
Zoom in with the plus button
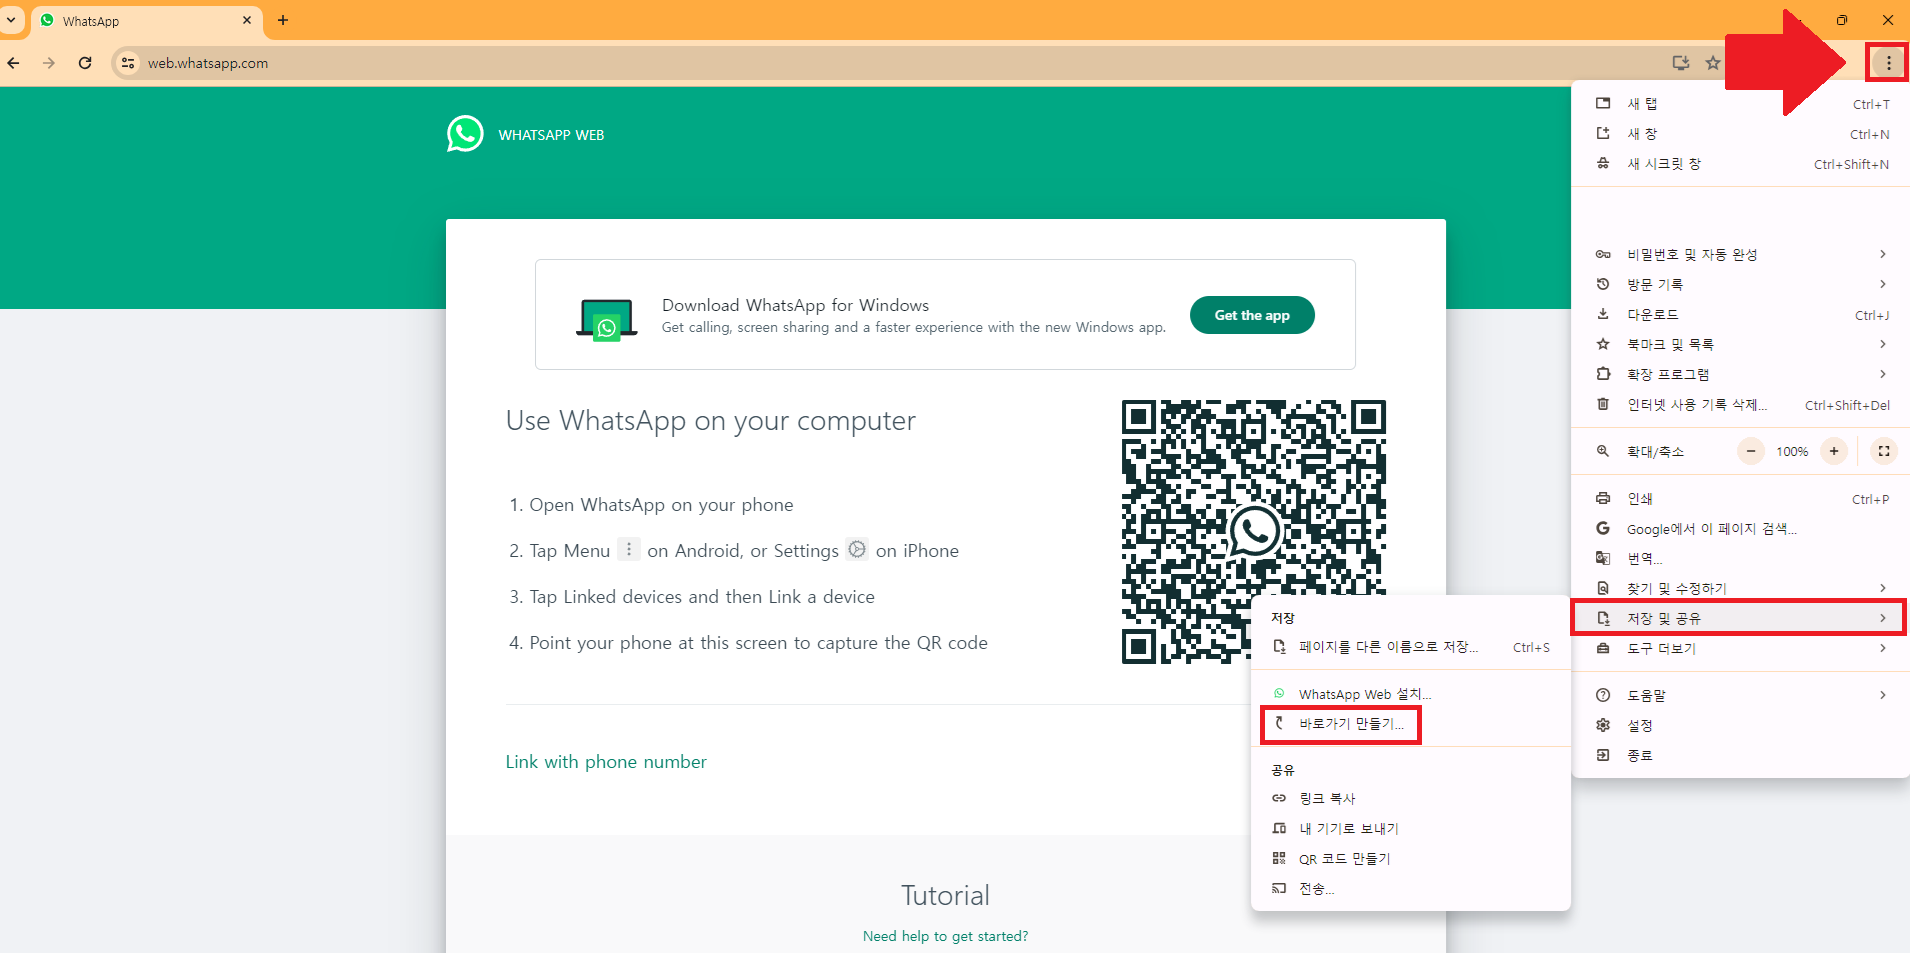[x=1834, y=451]
